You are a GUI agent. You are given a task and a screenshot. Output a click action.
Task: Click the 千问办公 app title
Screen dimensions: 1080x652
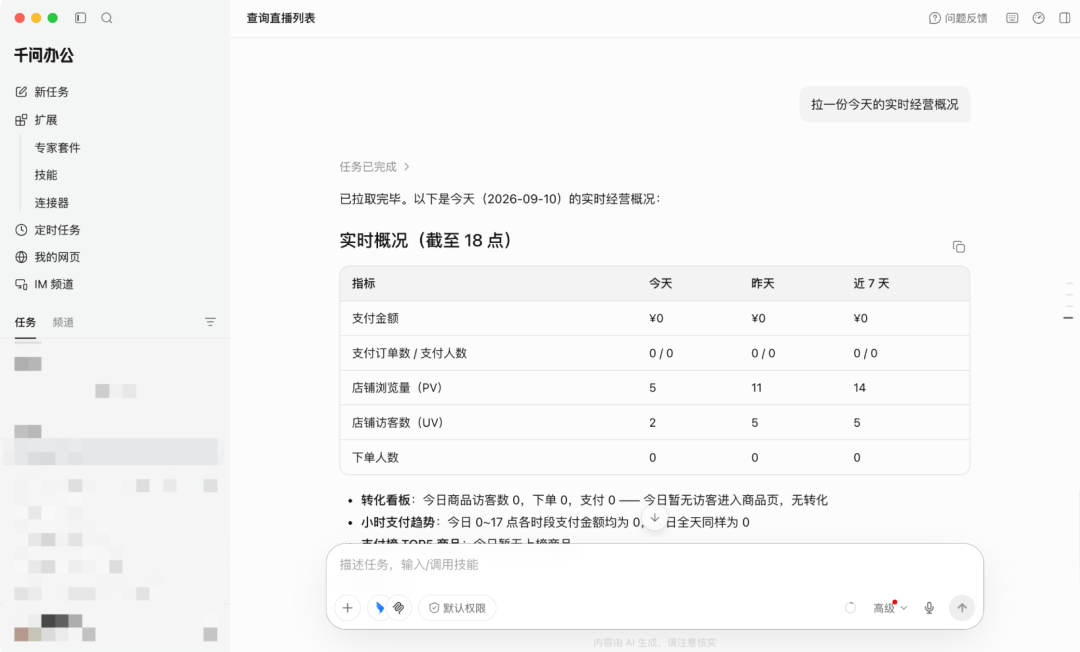(43, 55)
